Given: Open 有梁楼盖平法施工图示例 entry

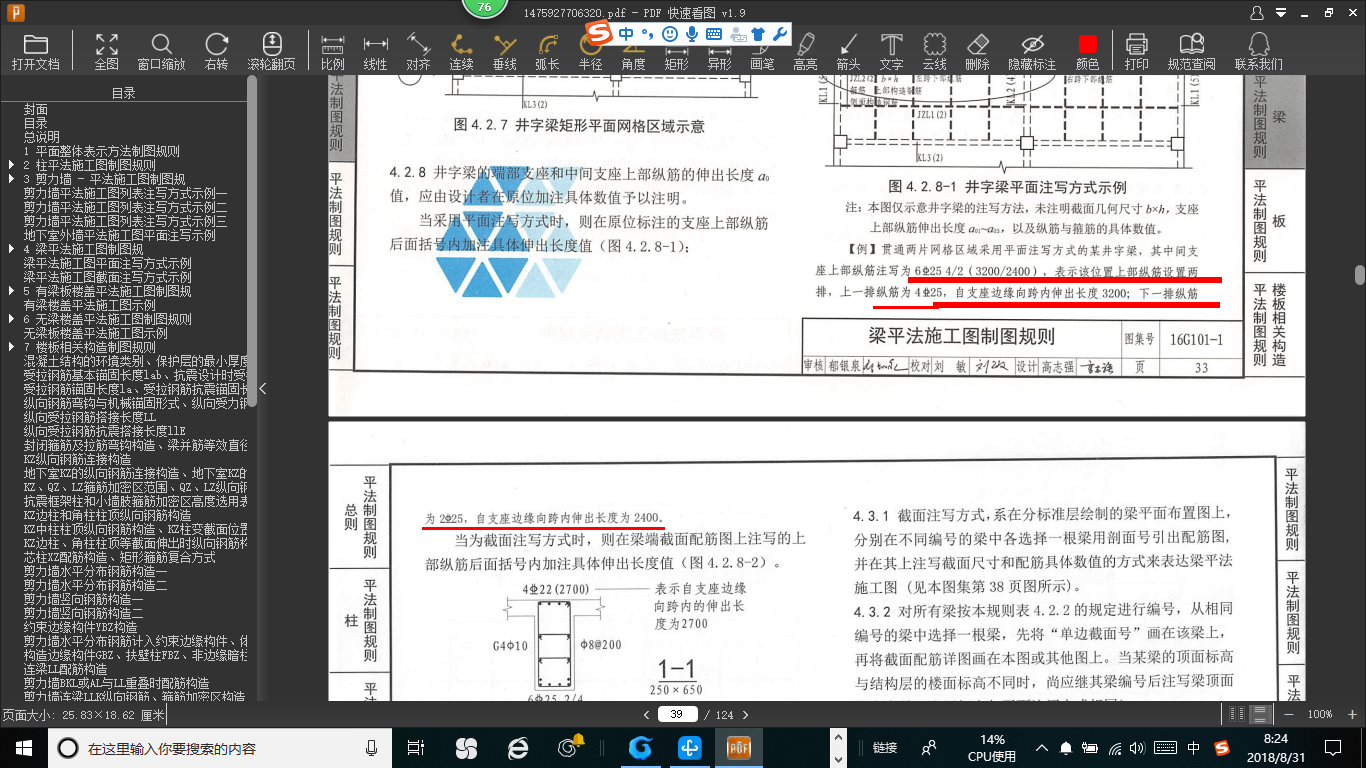Looking at the screenshot, I should pos(90,305).
